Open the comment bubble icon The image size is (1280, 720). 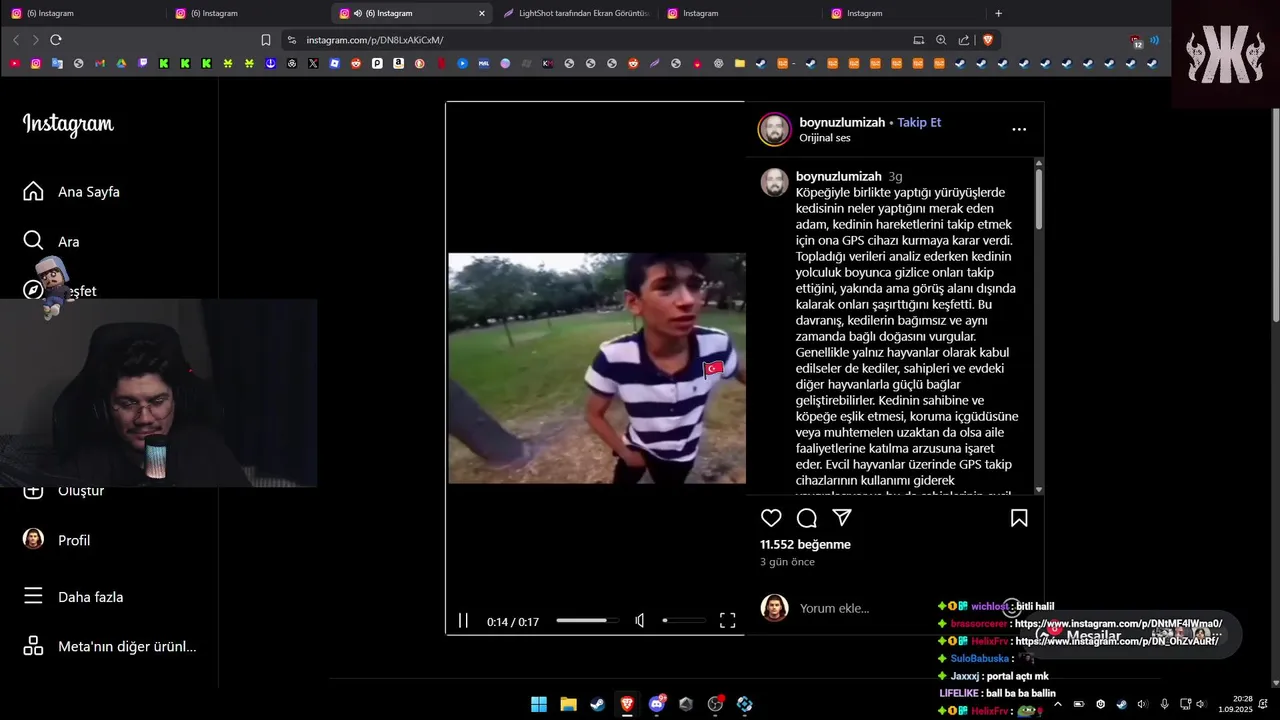[807, 518]
